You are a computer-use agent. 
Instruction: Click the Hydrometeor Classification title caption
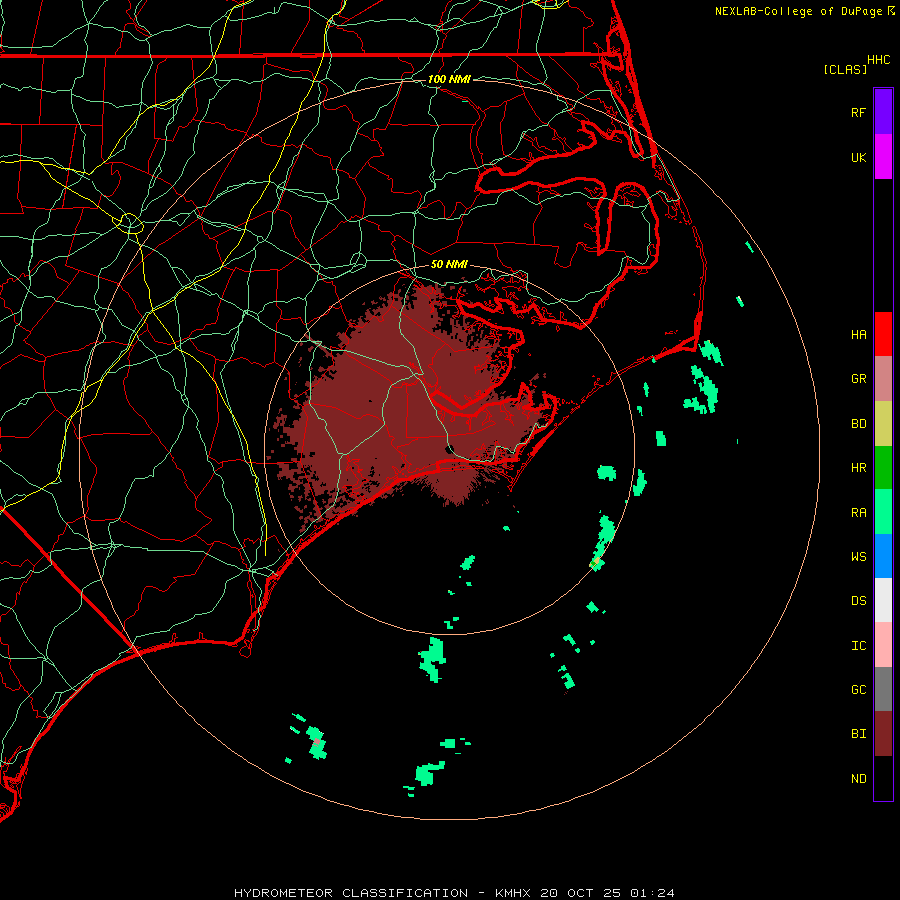click(x=454, y=893)
